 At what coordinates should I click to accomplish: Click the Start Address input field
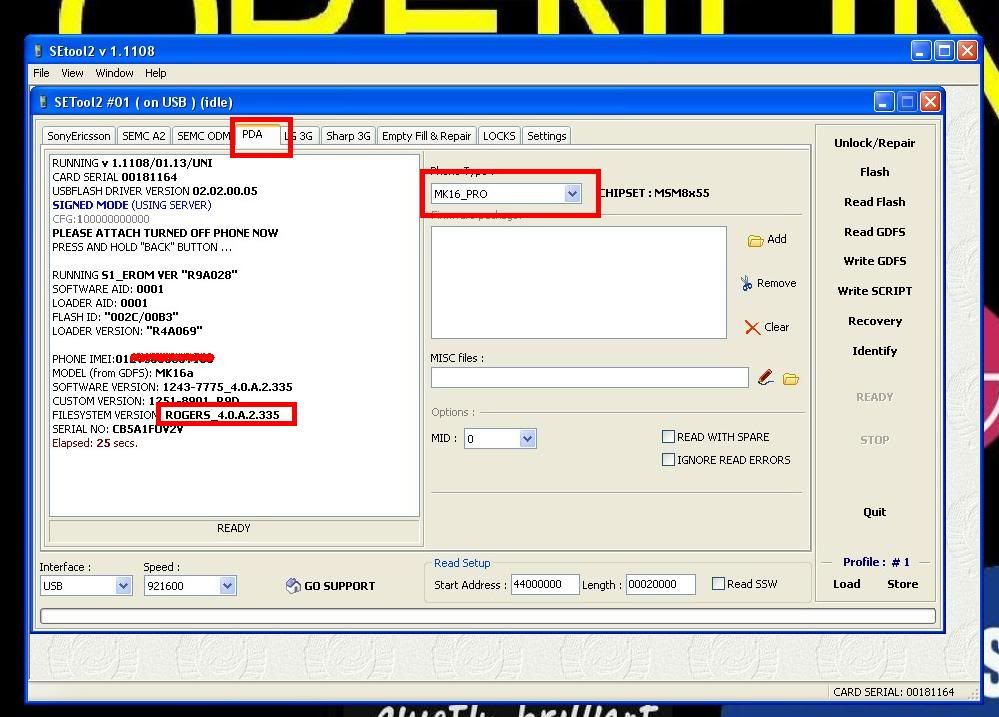[x=544, y=585]
